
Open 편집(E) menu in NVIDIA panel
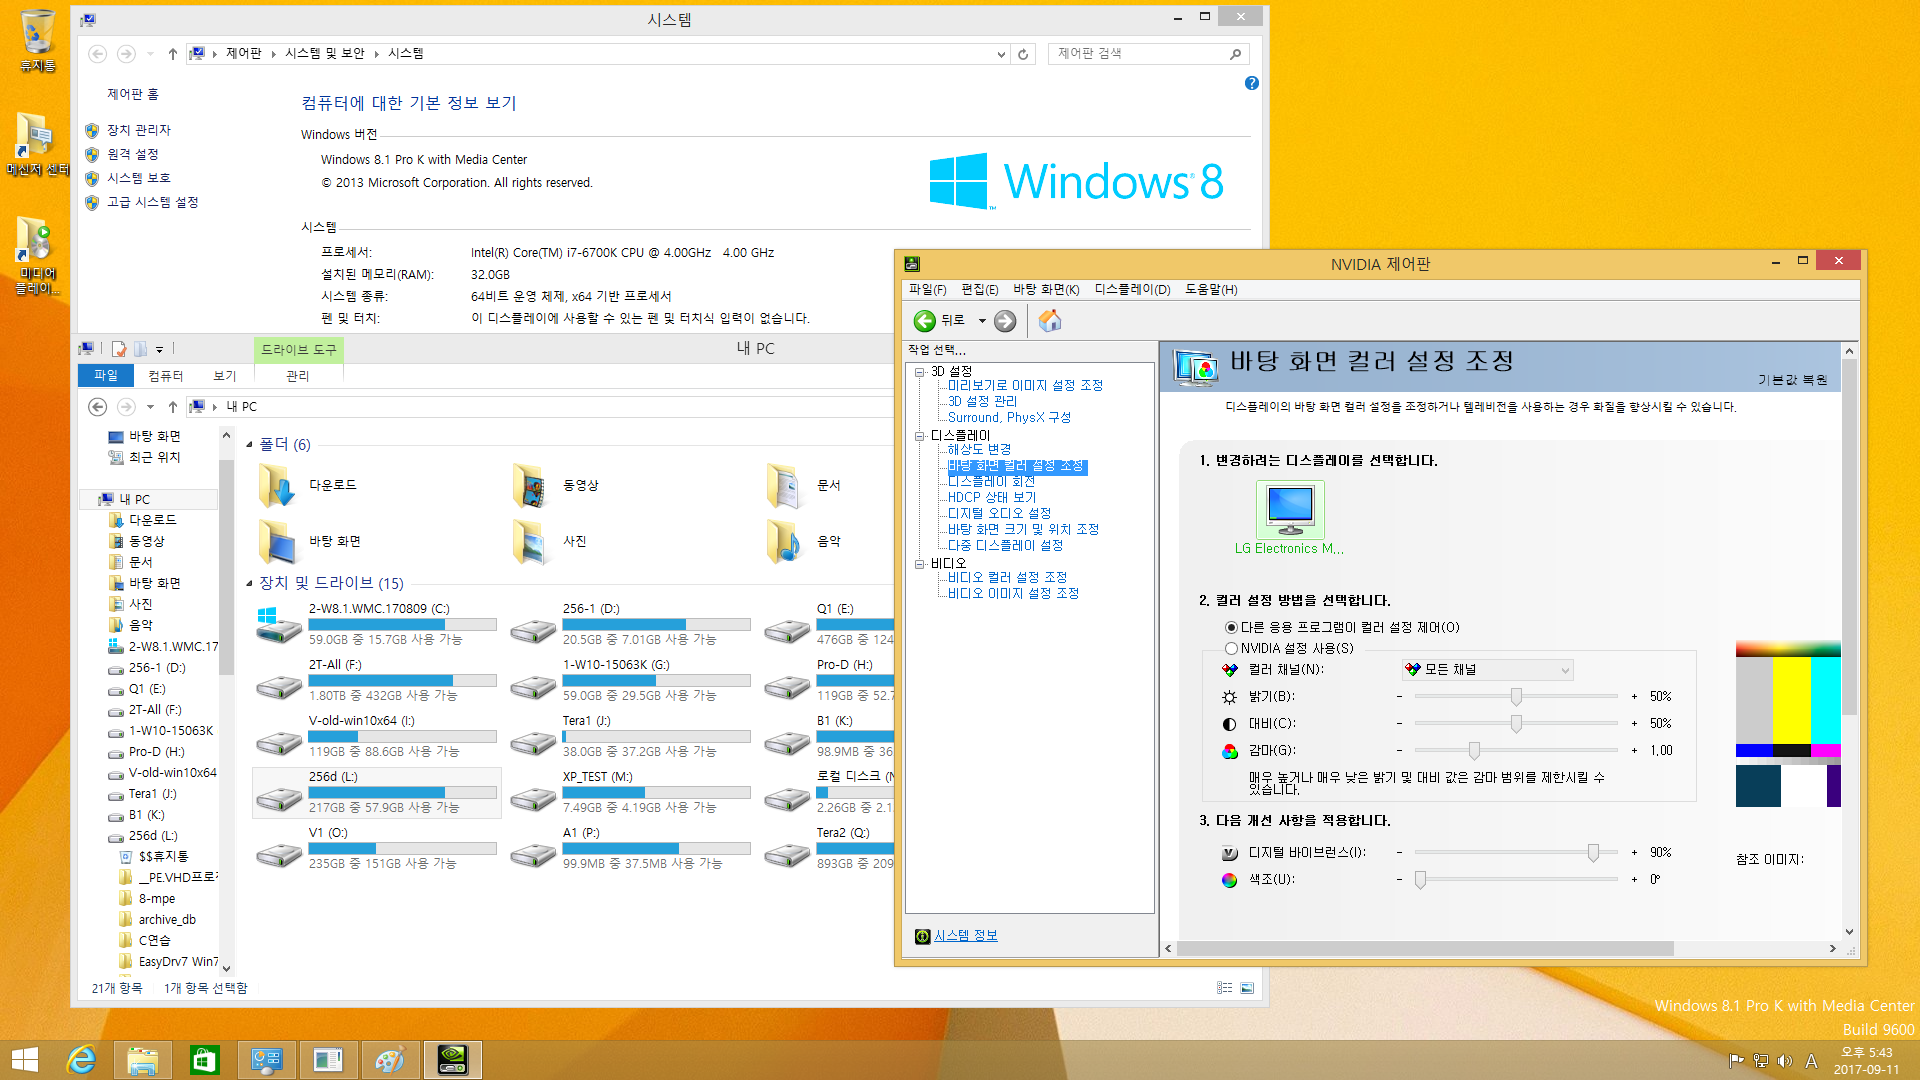click(980, 290)
